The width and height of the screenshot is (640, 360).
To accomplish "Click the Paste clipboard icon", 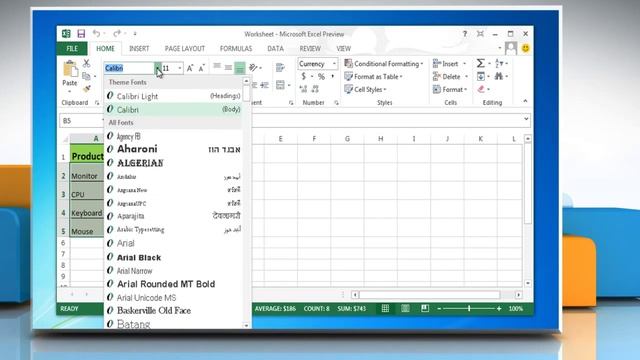I will tap(70, 69).
